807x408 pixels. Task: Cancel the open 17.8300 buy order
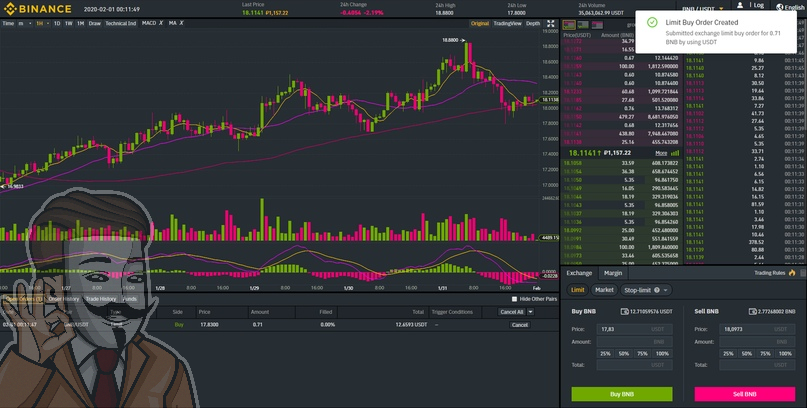519,325
